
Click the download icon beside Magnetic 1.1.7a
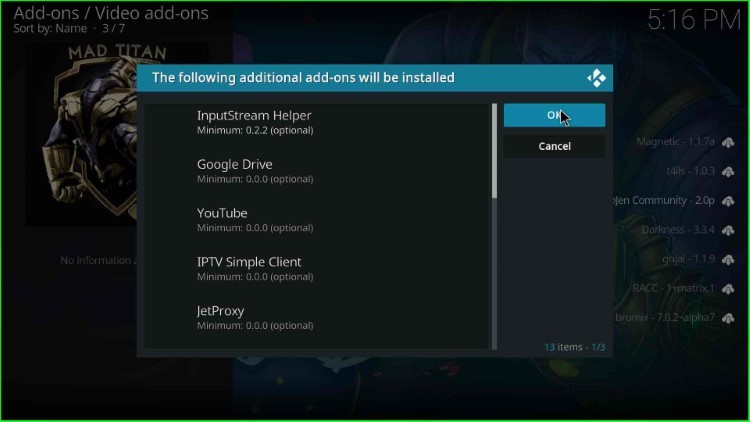pyautogui.click(x=728, y=142)
